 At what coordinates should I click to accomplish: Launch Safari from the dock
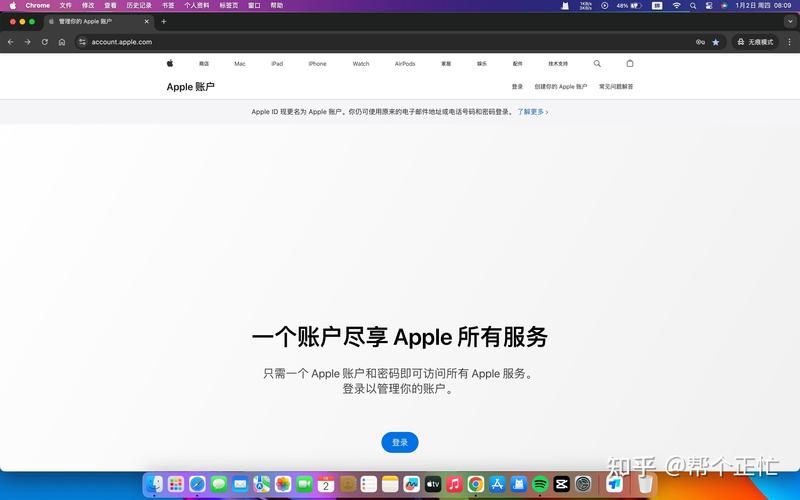point(197,484)
